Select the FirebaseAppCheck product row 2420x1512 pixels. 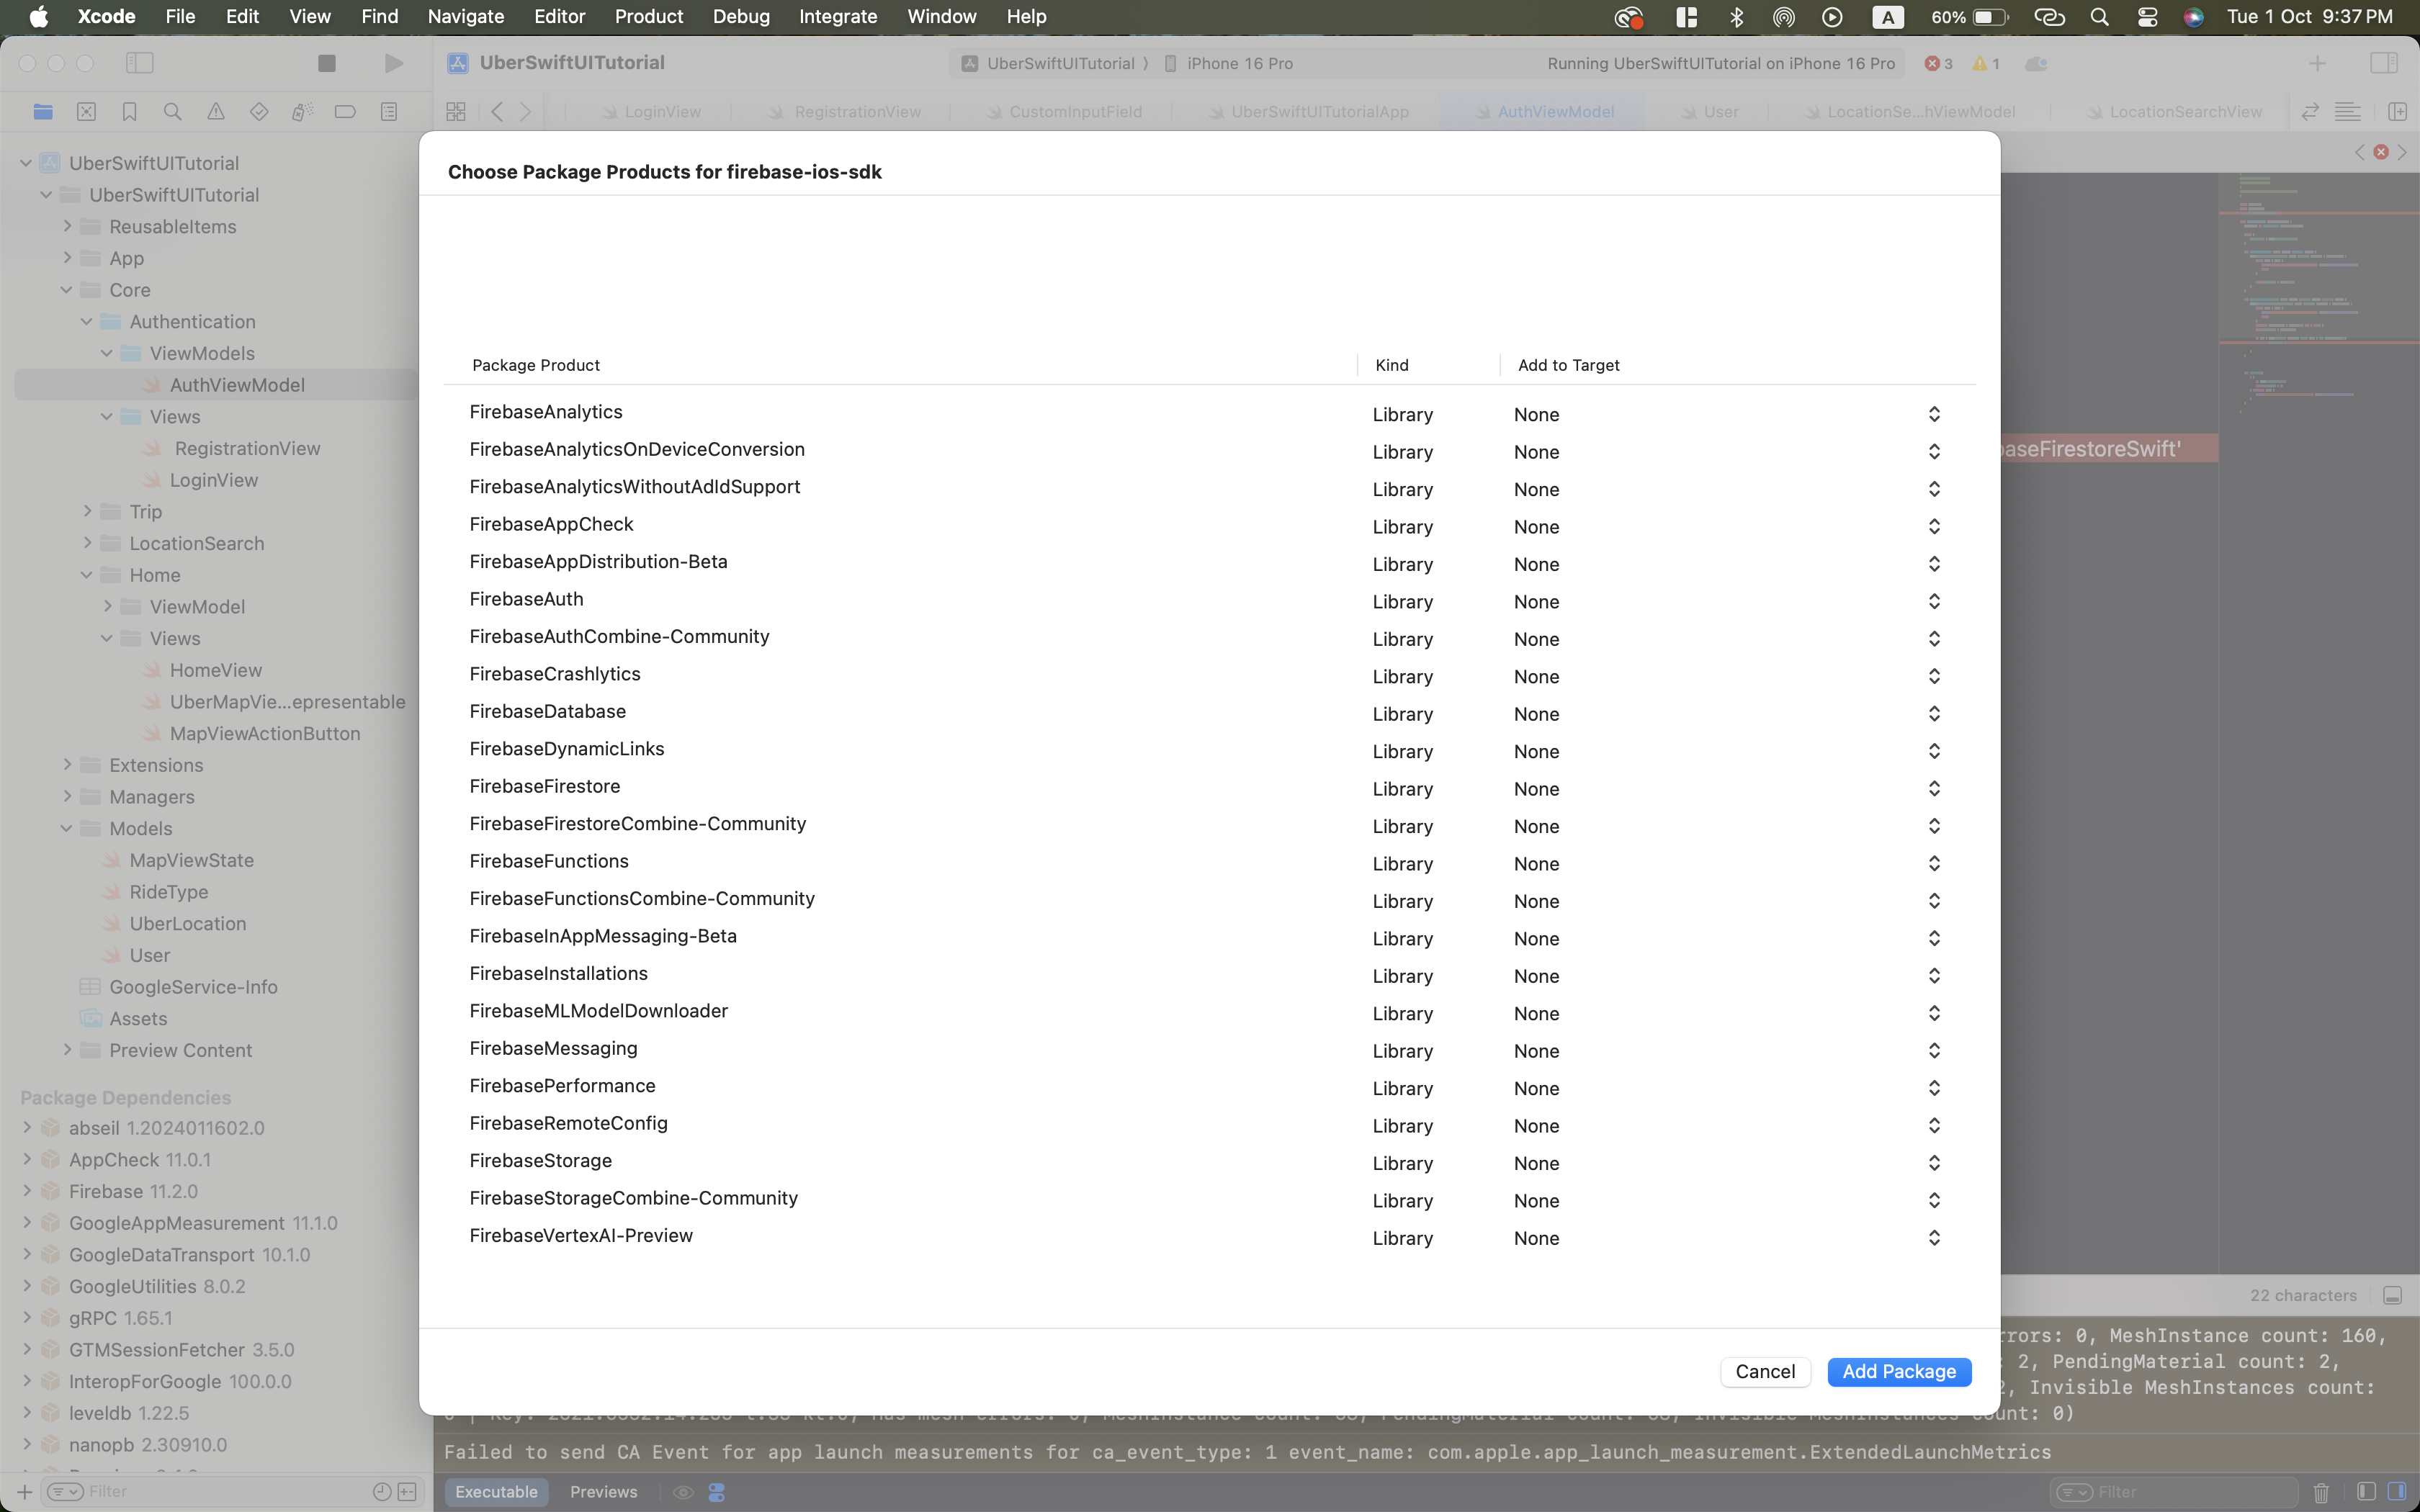click(1209, 525)
